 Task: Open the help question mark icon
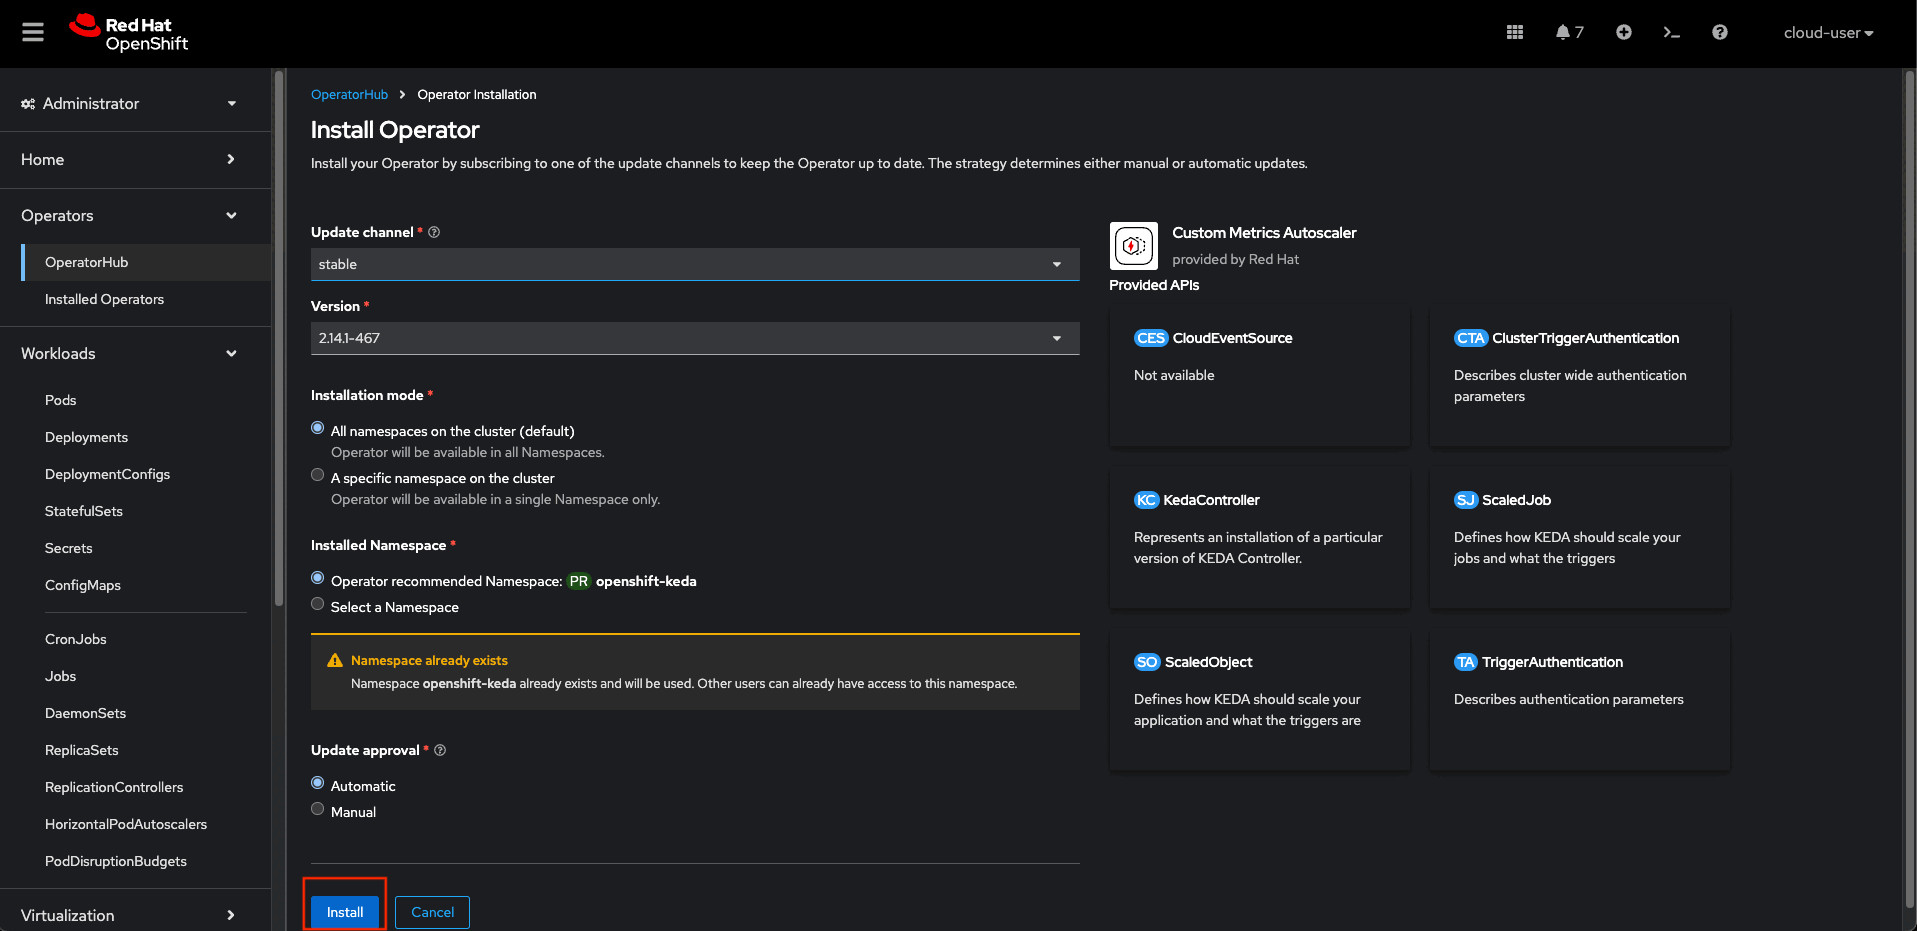(1719, 32)
